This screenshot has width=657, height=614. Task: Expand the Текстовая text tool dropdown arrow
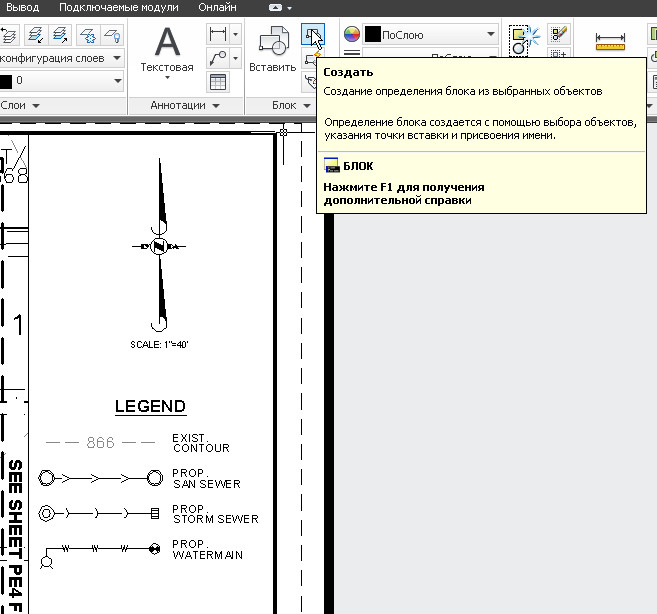click(167, 78)
